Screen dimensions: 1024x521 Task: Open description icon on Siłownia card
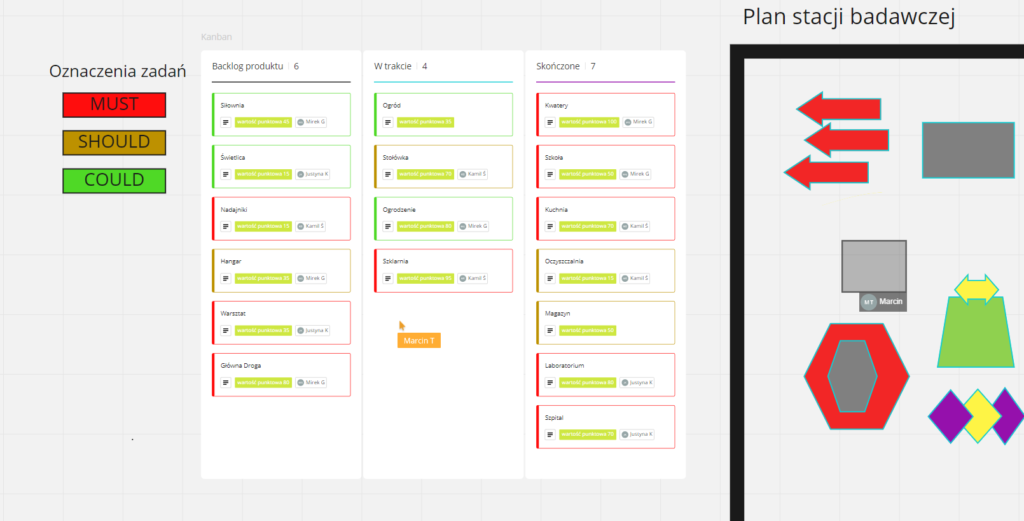[226, 122]
